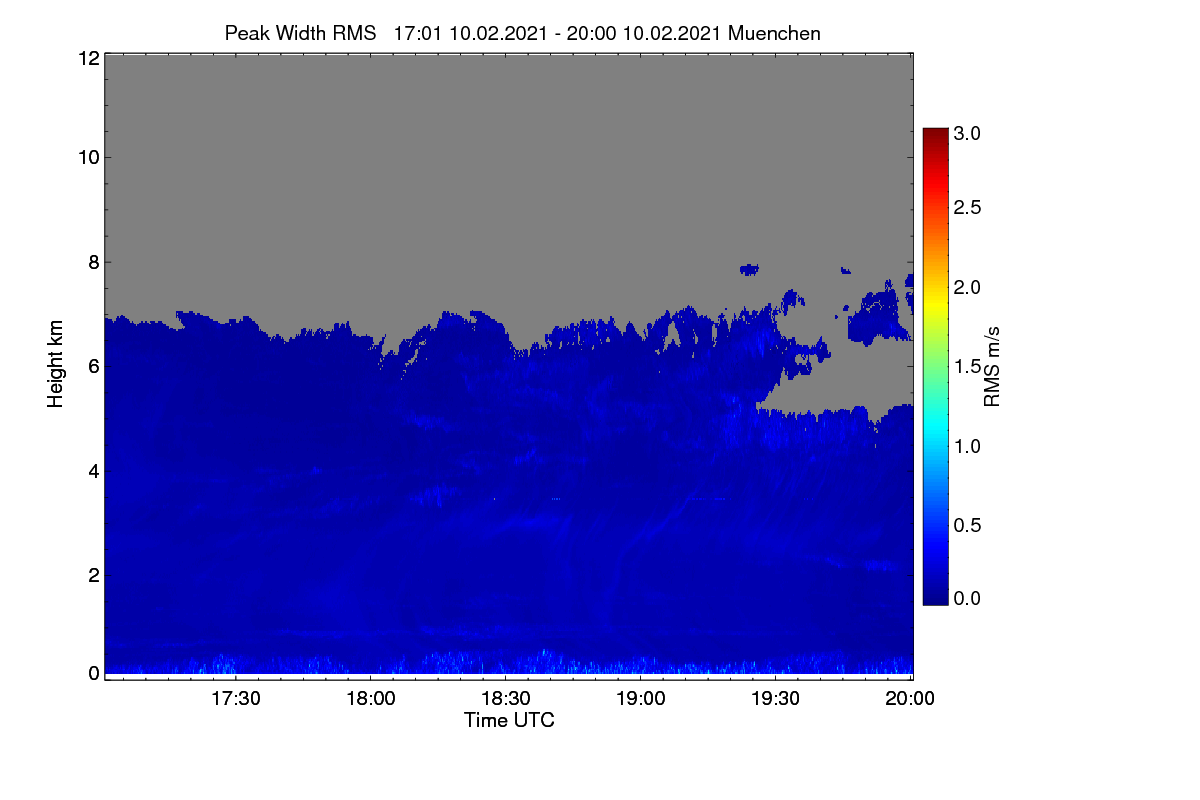Click the colorbar value 0.5

coord(967,524)
